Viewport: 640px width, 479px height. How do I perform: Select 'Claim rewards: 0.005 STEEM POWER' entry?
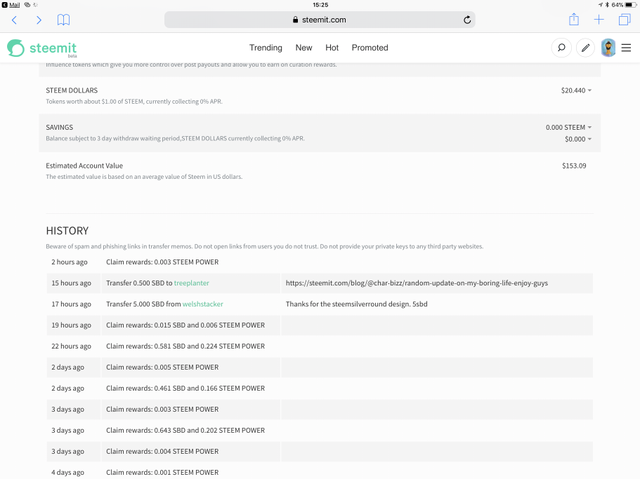(162, 367)
